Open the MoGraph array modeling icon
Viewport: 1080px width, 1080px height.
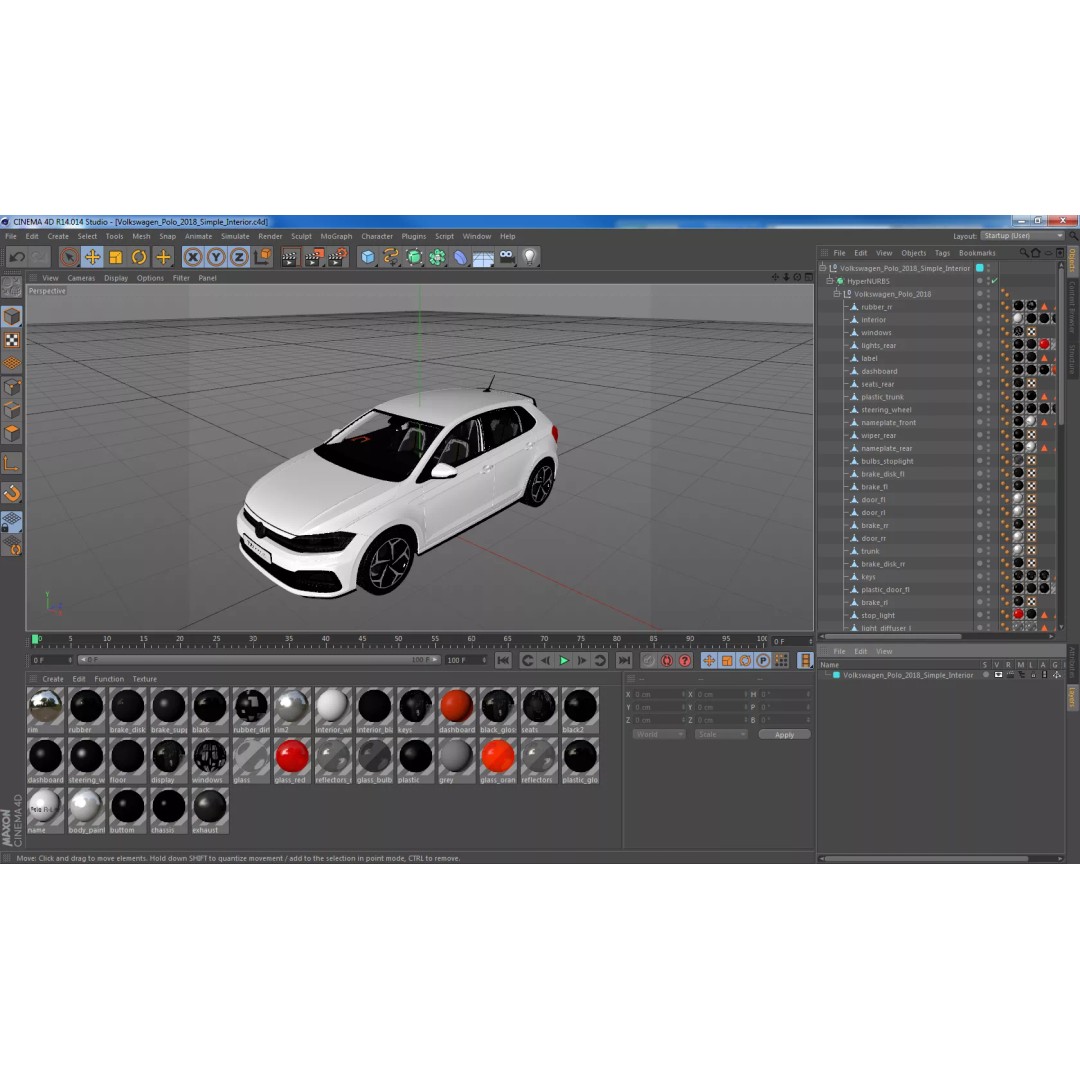(437, 257)
